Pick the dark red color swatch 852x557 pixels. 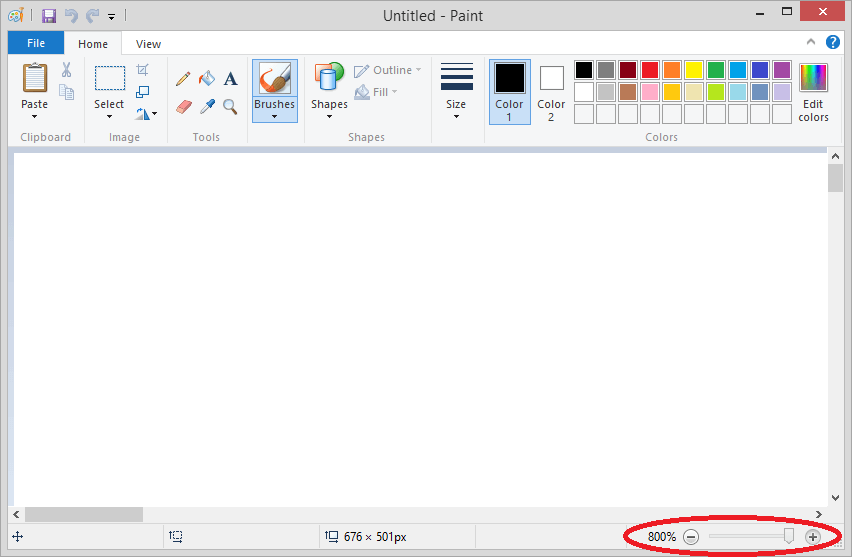click(628, 70)
